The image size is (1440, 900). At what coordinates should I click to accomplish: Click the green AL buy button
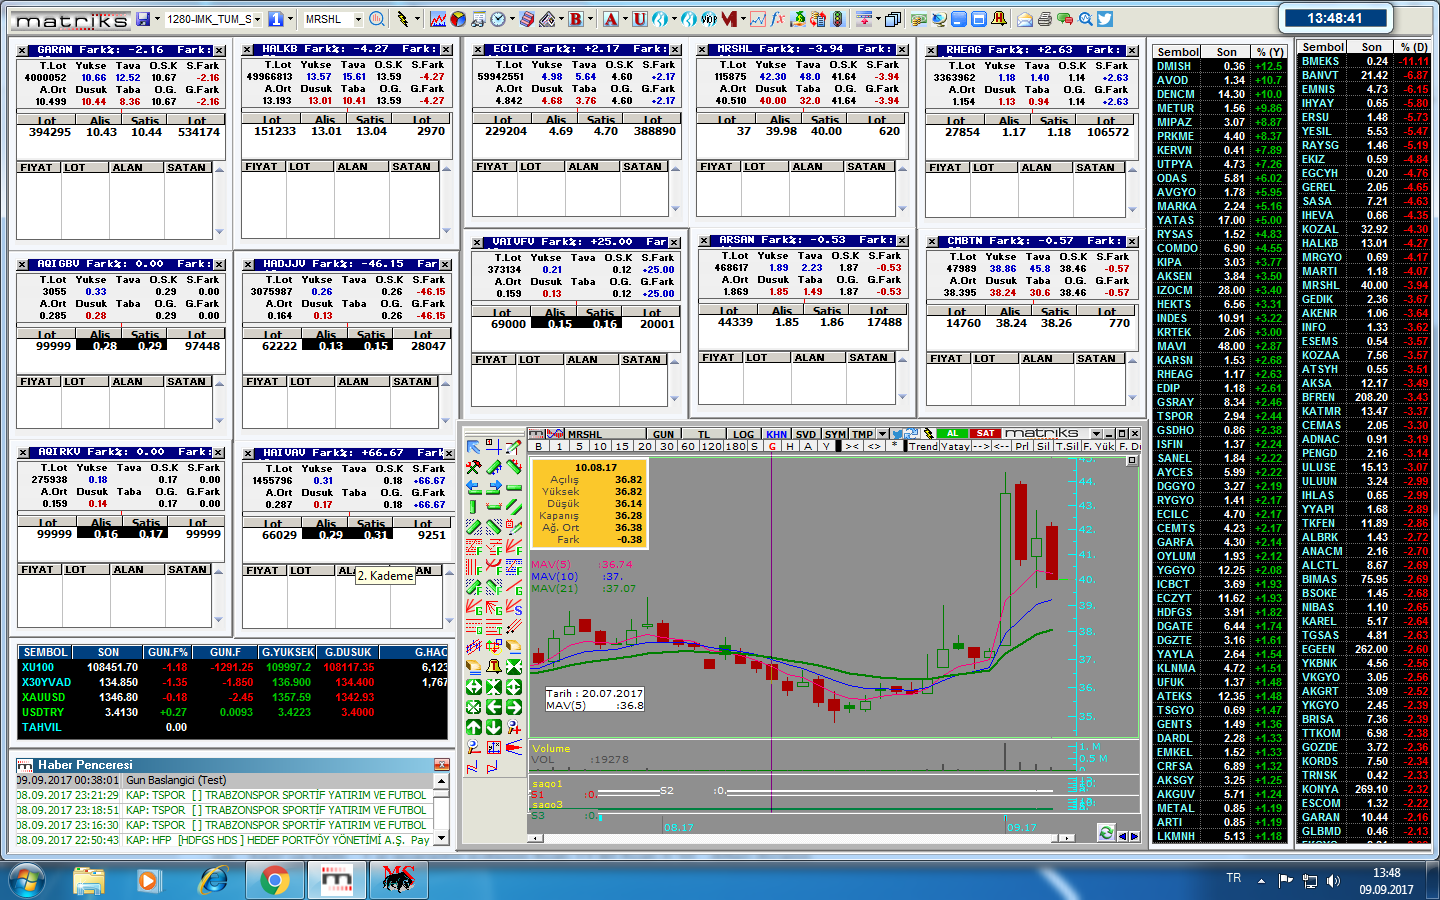(952, 433)
